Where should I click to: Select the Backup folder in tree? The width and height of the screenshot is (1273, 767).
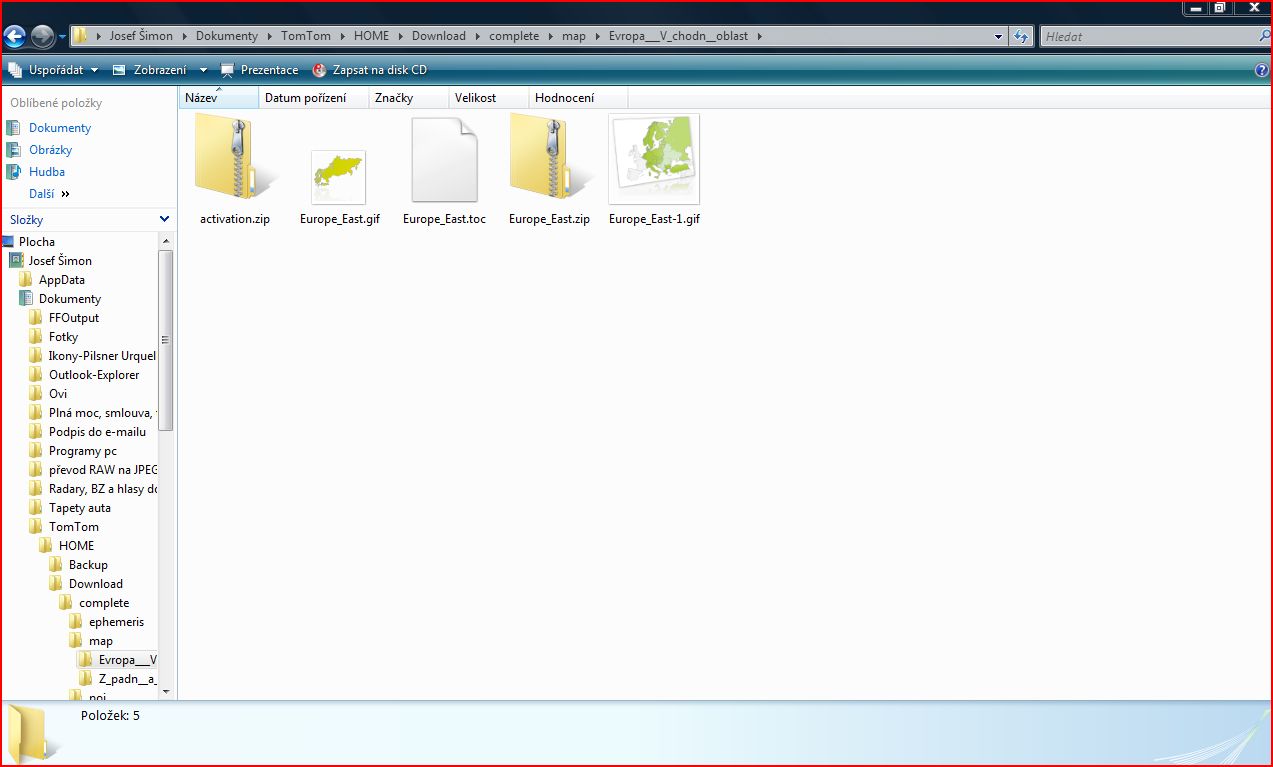[88, 565]
